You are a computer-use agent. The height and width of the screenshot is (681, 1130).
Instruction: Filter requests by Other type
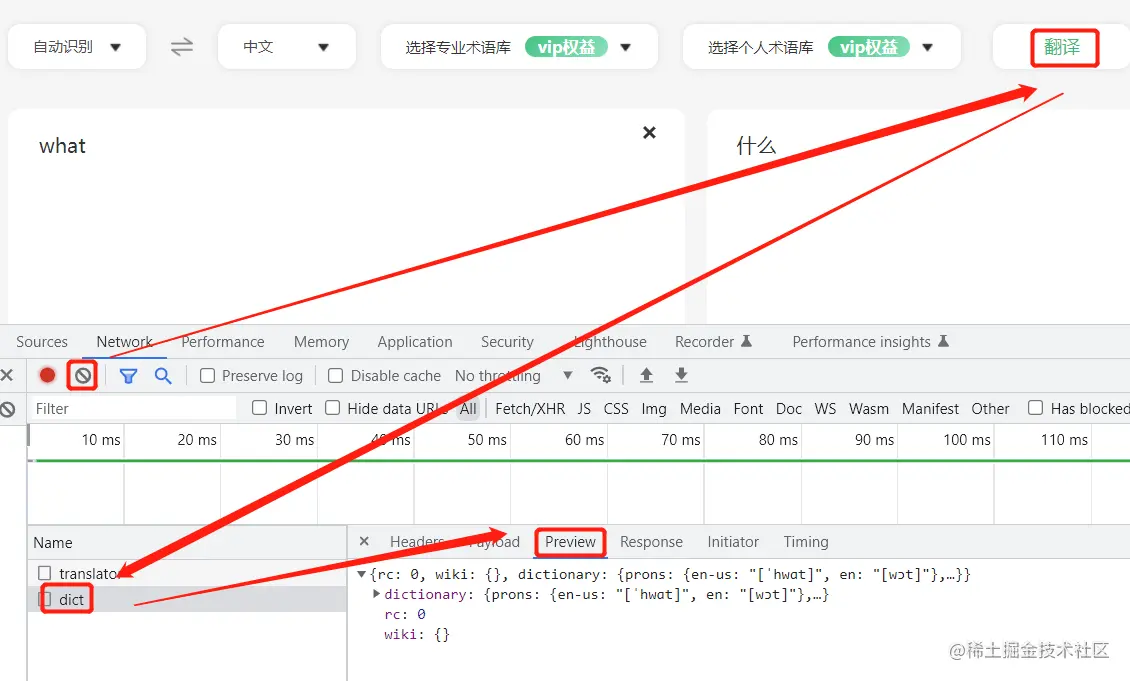(x=990, y=409)
